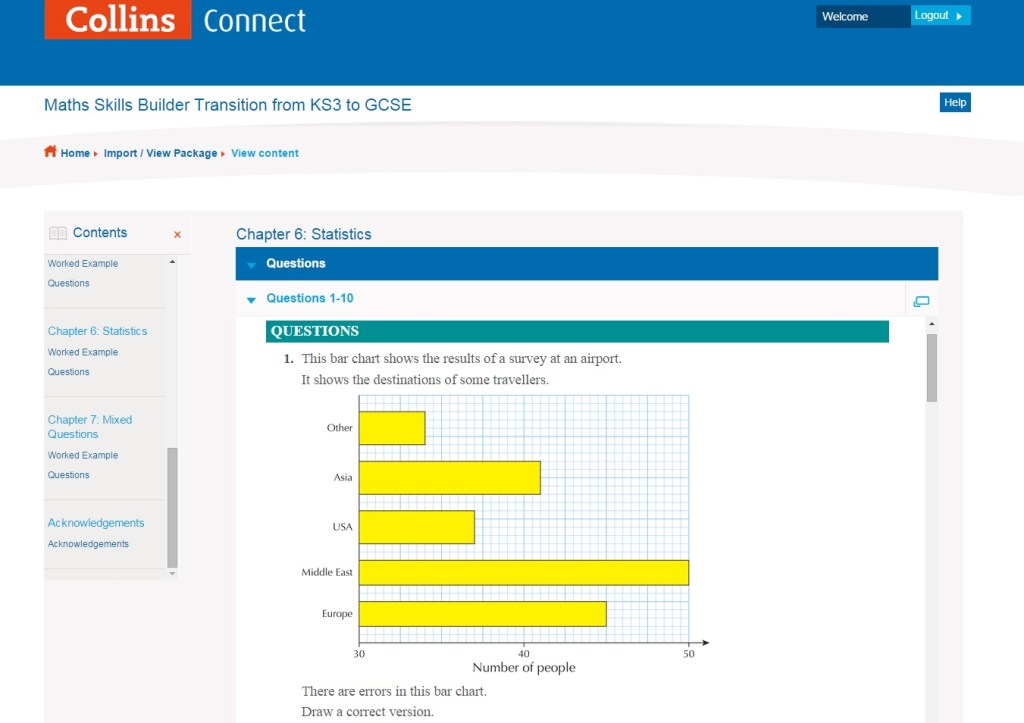Click the Welcome user bar in the header
Screen dimensions: 1024x723
862,16
